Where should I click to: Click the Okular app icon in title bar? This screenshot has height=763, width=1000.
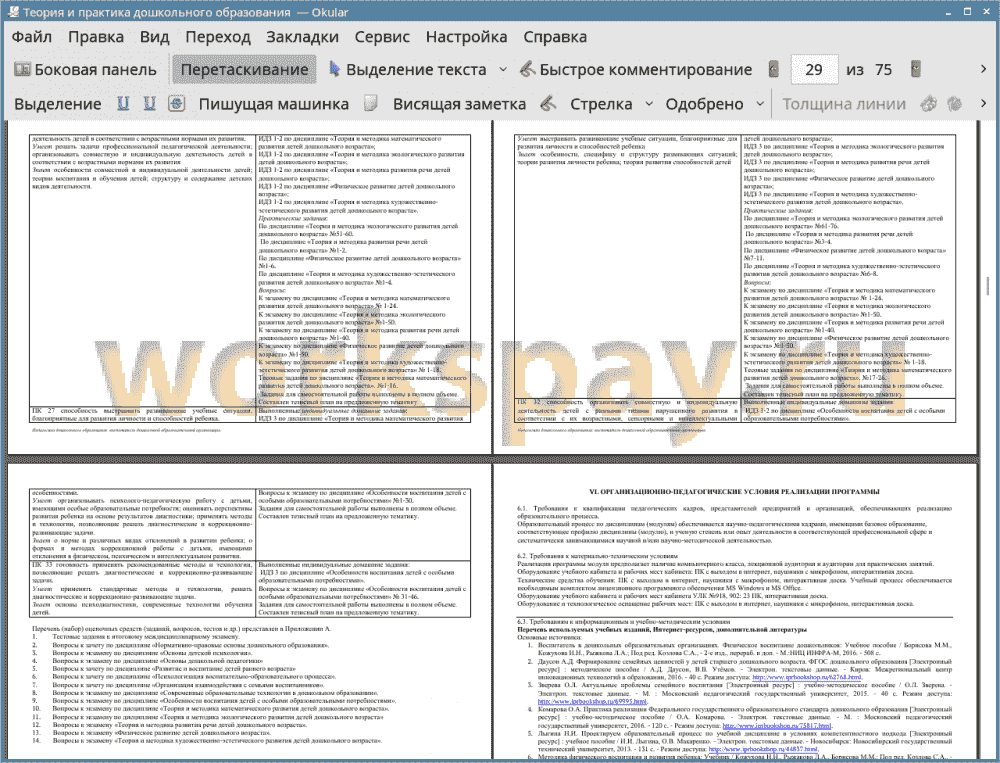(11, 12)
